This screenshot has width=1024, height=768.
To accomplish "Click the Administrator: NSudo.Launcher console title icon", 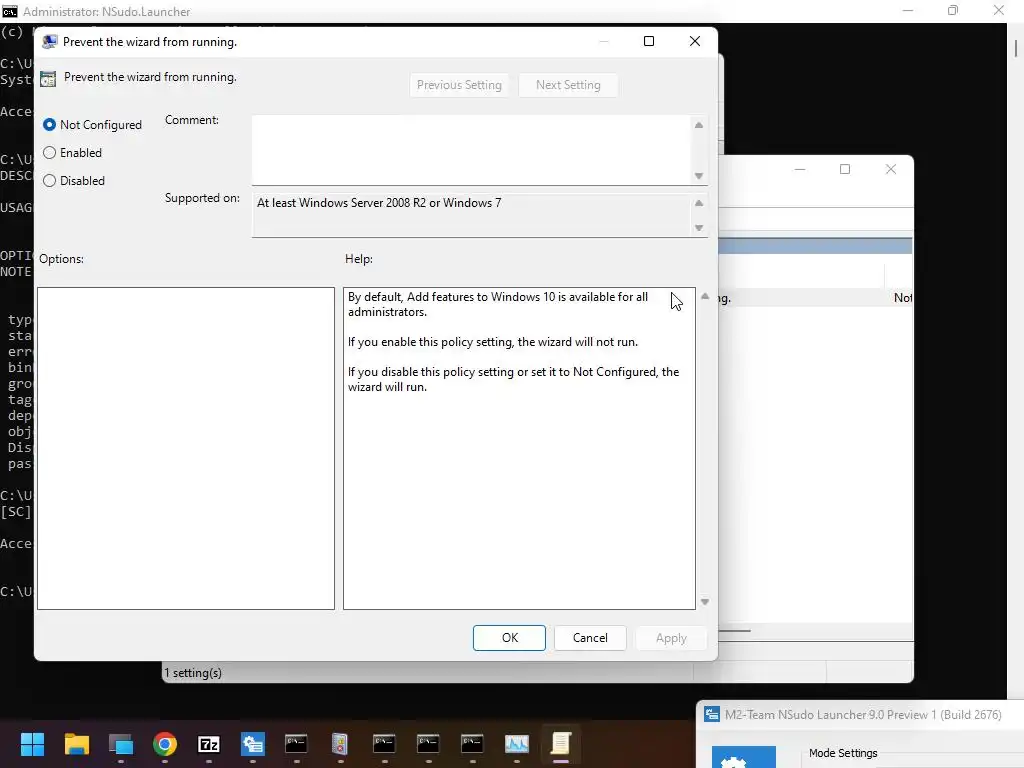I will [10, 11].
